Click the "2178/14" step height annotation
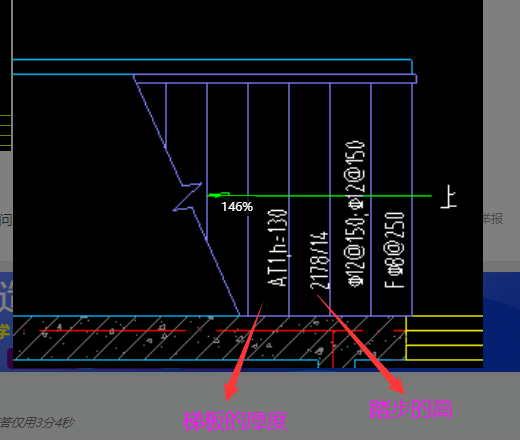520x440 pixels. click(319, 260)
